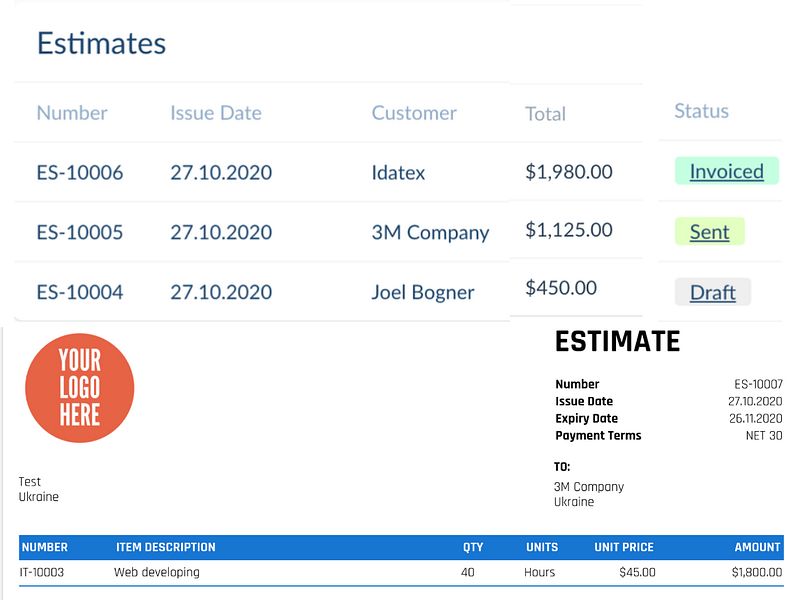Screen dimensions: 795x600
Task: Select estimate number ES-10005
Action: click(80, 232)
